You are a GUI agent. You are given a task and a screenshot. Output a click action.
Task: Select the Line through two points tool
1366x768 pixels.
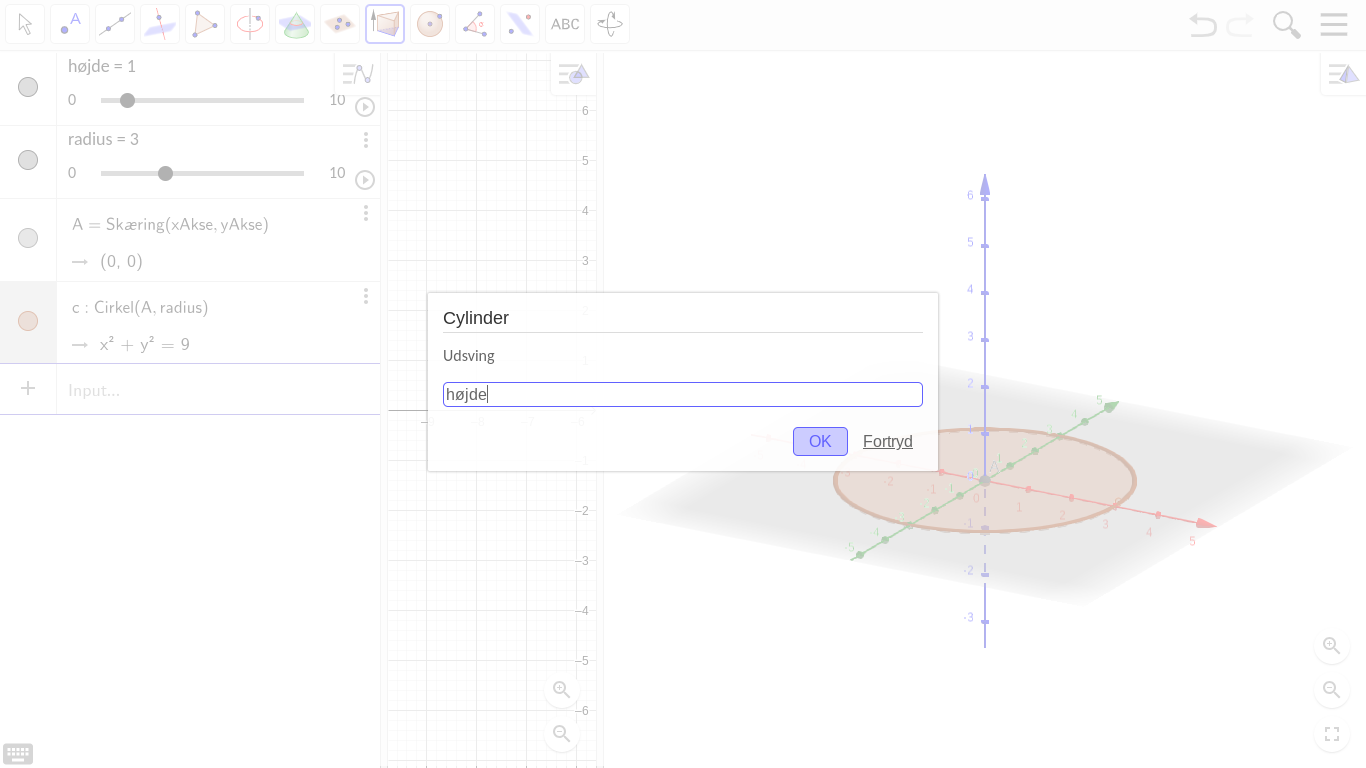(x=115, y=24)
